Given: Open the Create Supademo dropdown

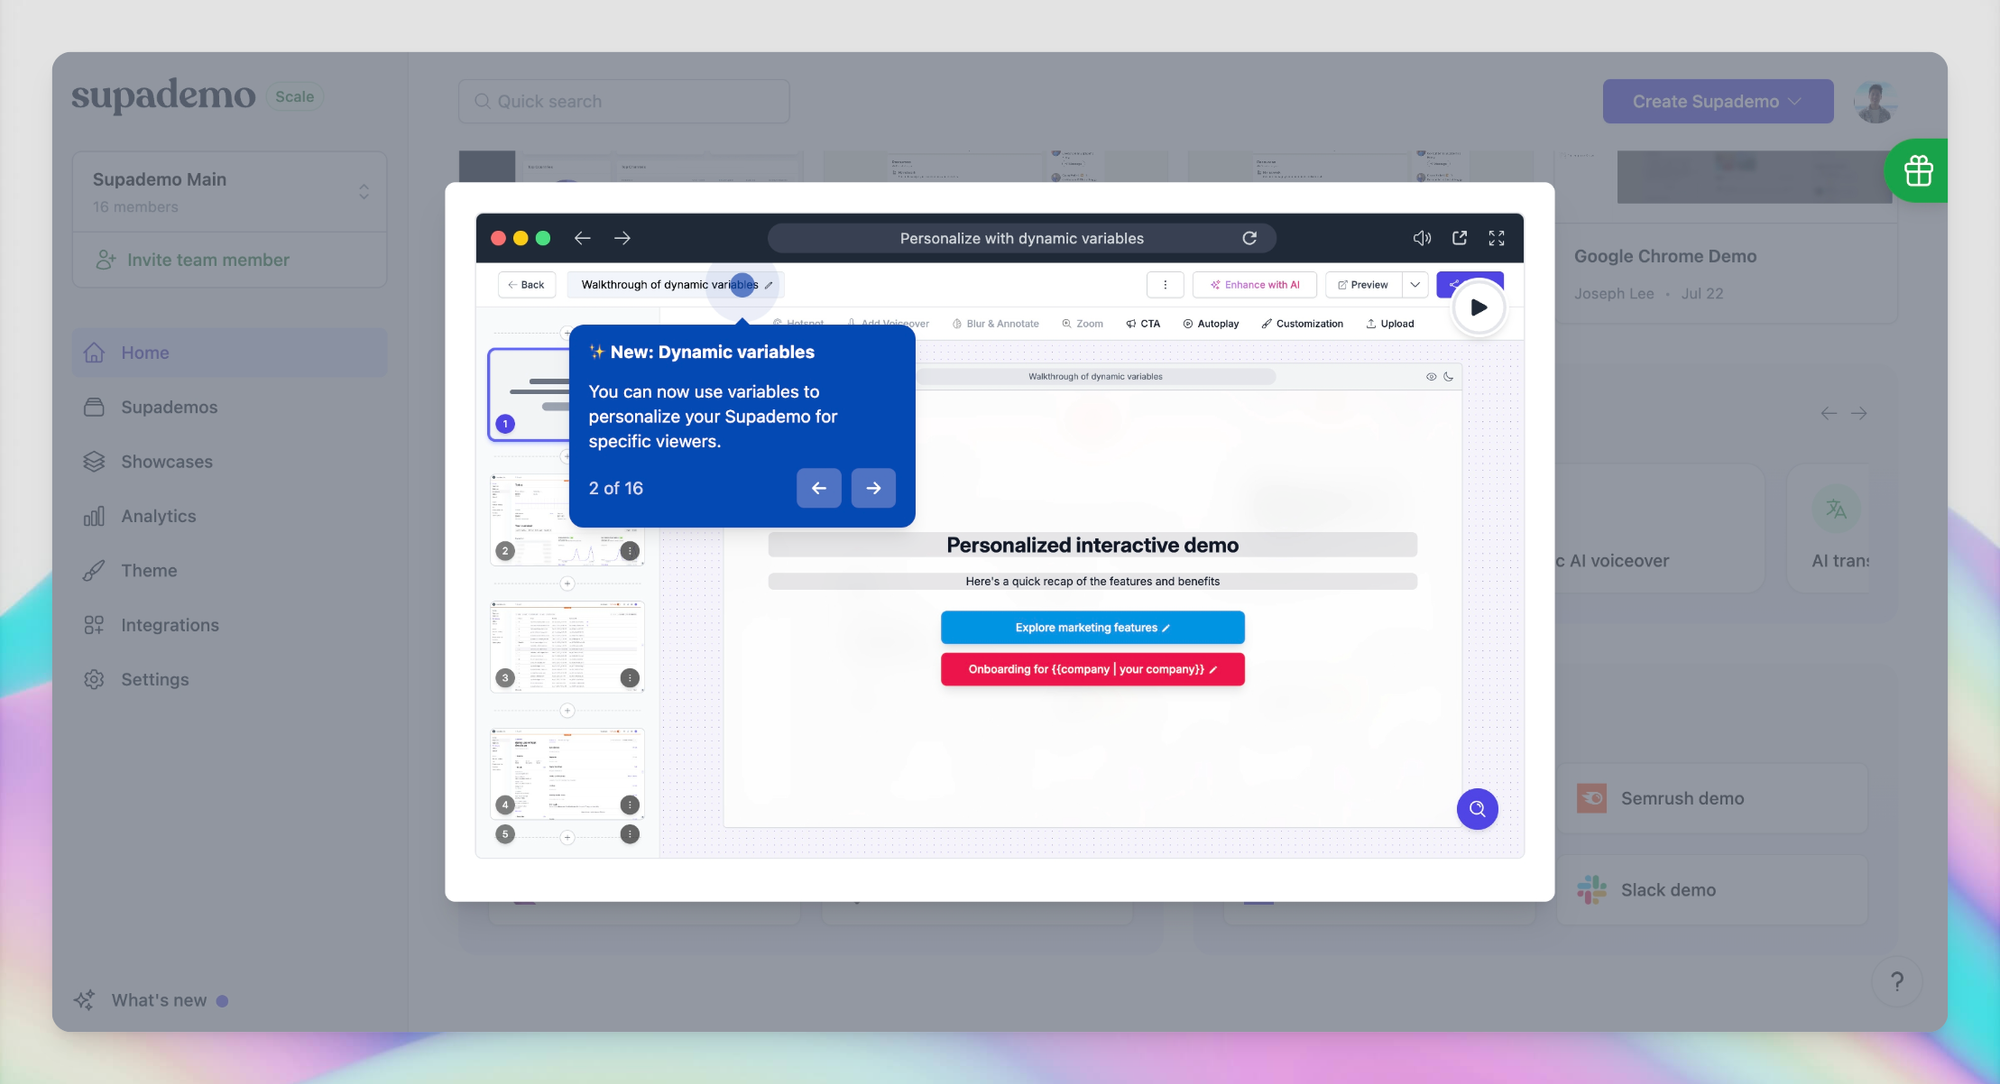Looking at the screenshot, I should click(1717, 101).
